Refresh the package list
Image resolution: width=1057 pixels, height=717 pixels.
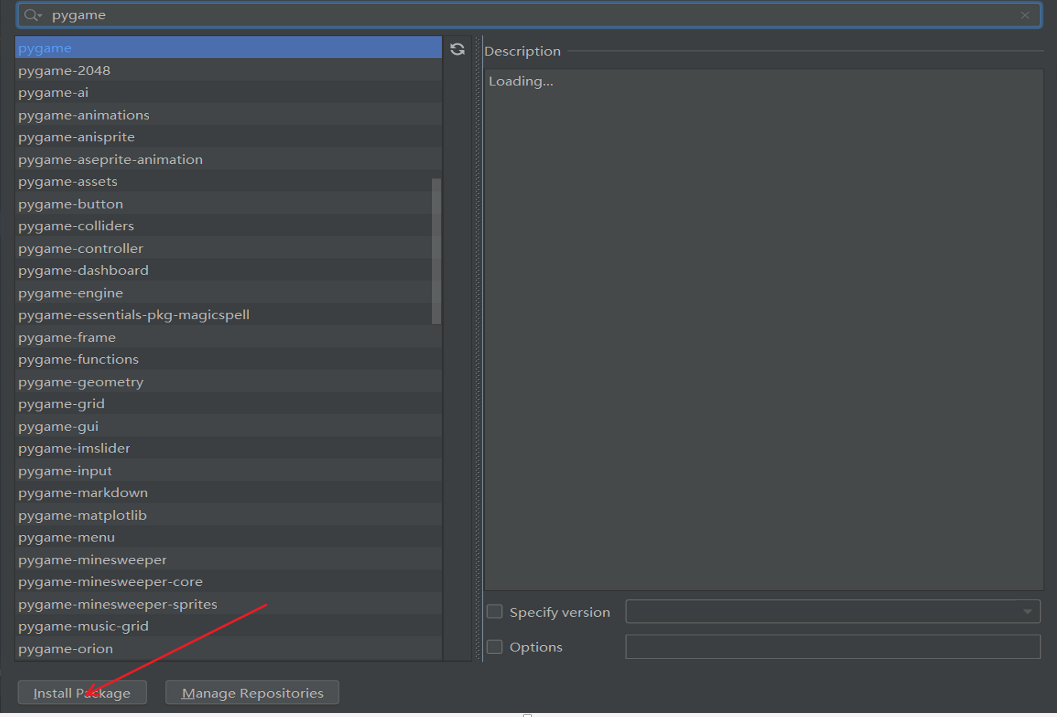[457, 48]
